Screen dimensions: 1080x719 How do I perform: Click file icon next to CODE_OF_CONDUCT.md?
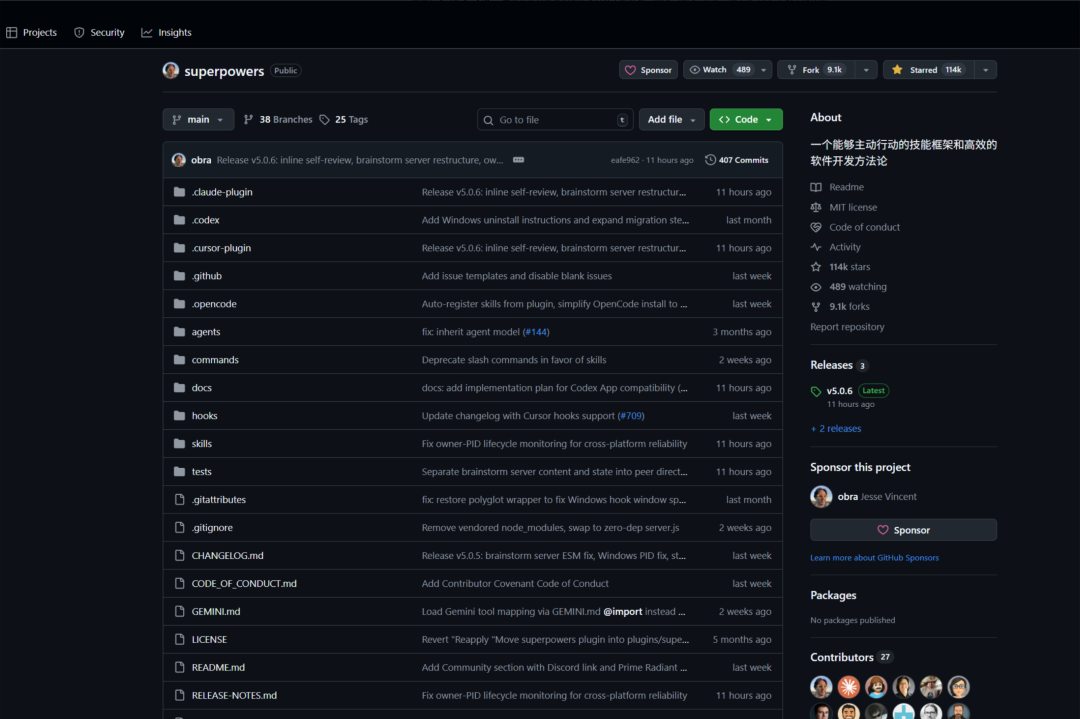[179, 583]
